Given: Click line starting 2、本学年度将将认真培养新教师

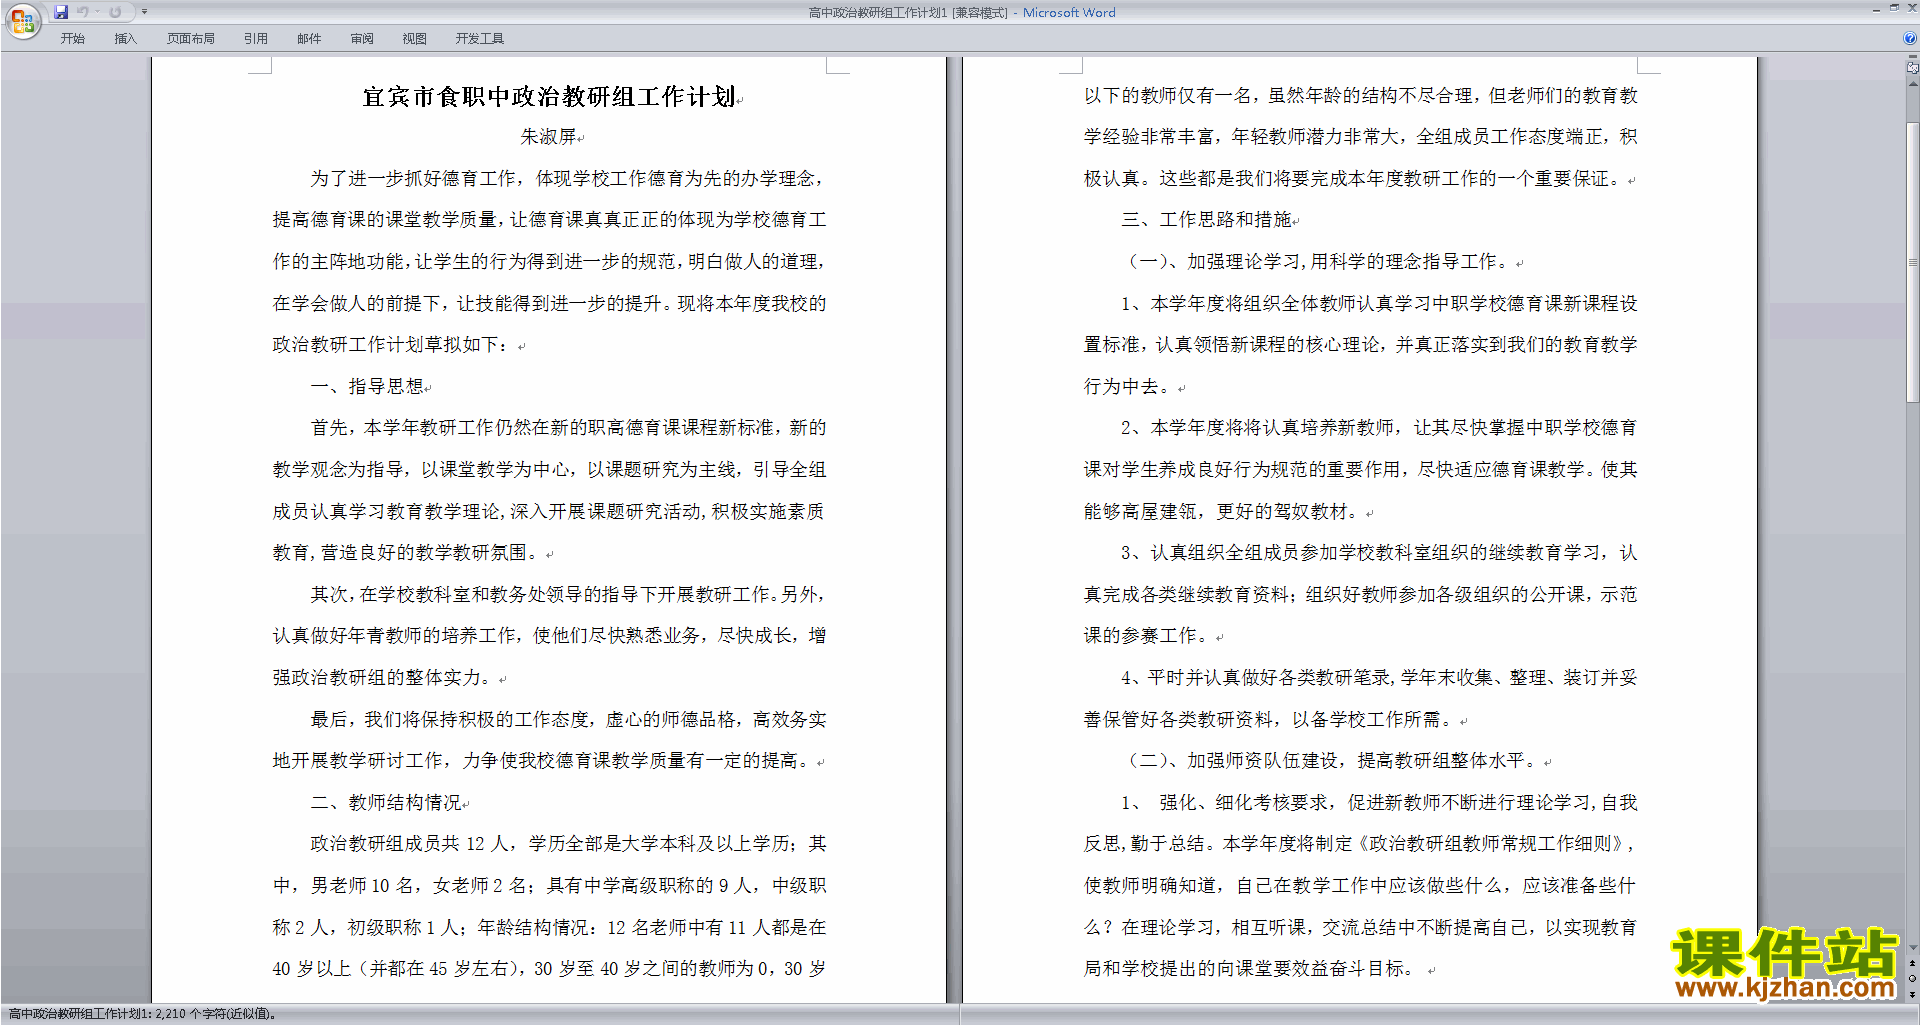Looking at the screenshot, I should 1379,428.
